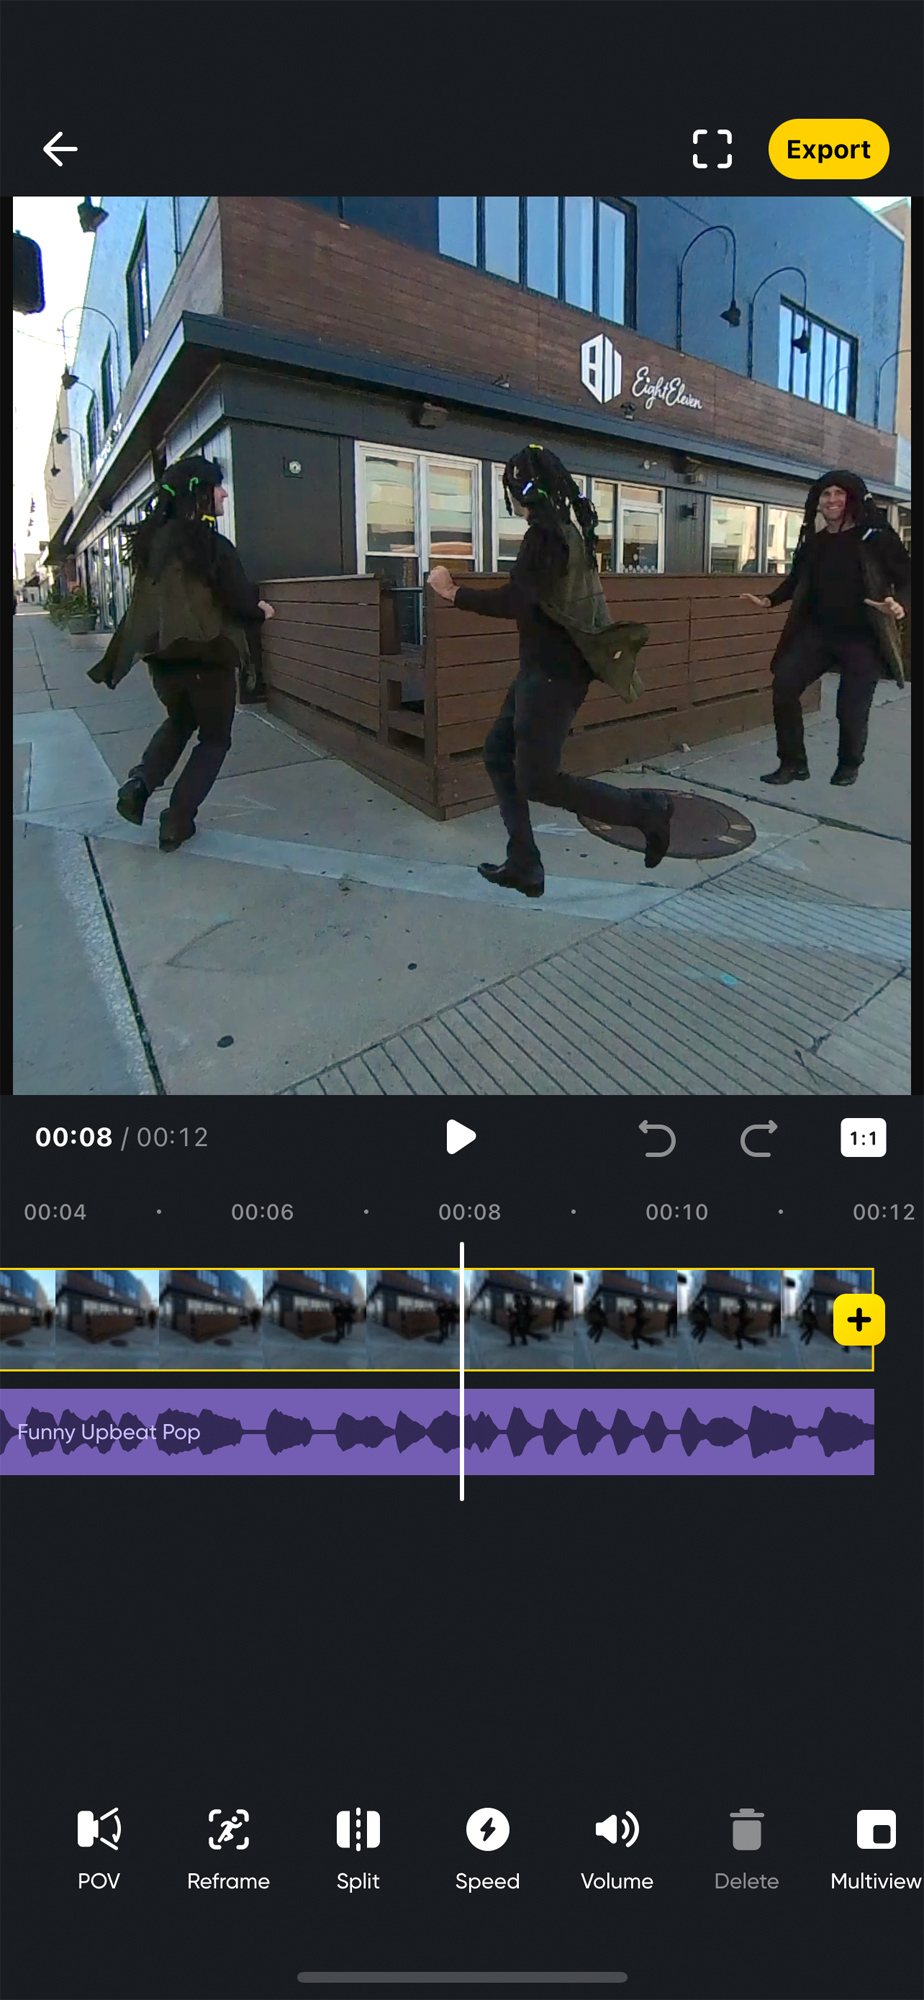Image resolution: width=924 pixels, height=2000 pixels.
Task: Select the Funny Upbeat Pop audio track
Action: pyautogui.click(x=300, y=1432)
